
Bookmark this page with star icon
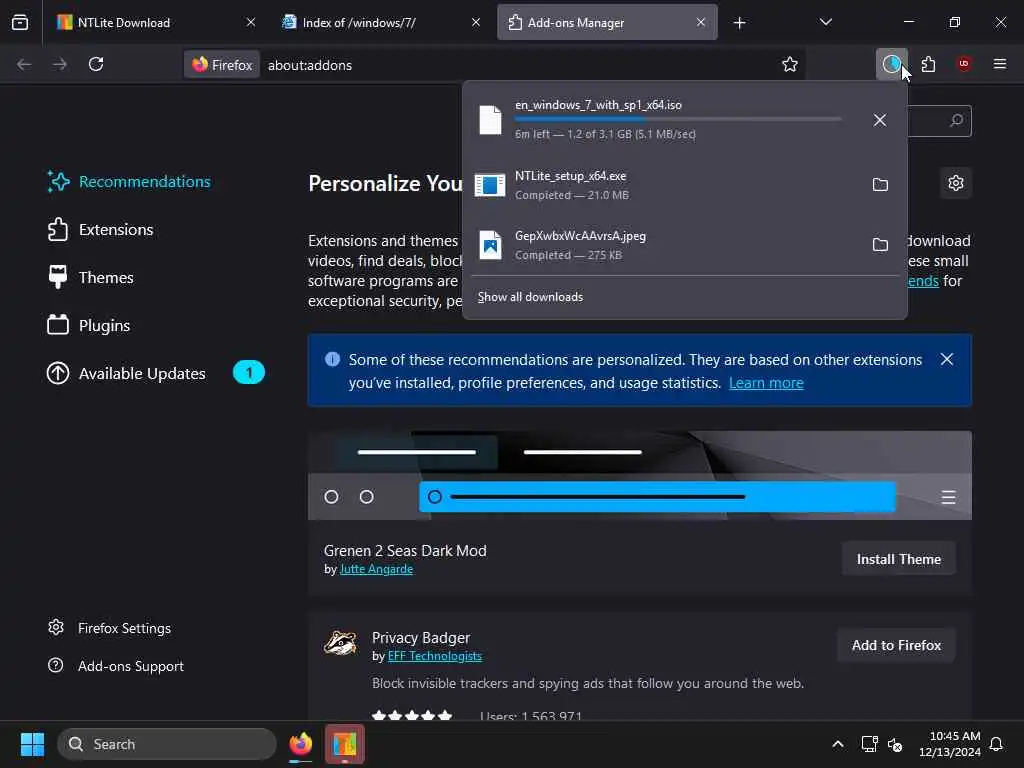(790, 64)
